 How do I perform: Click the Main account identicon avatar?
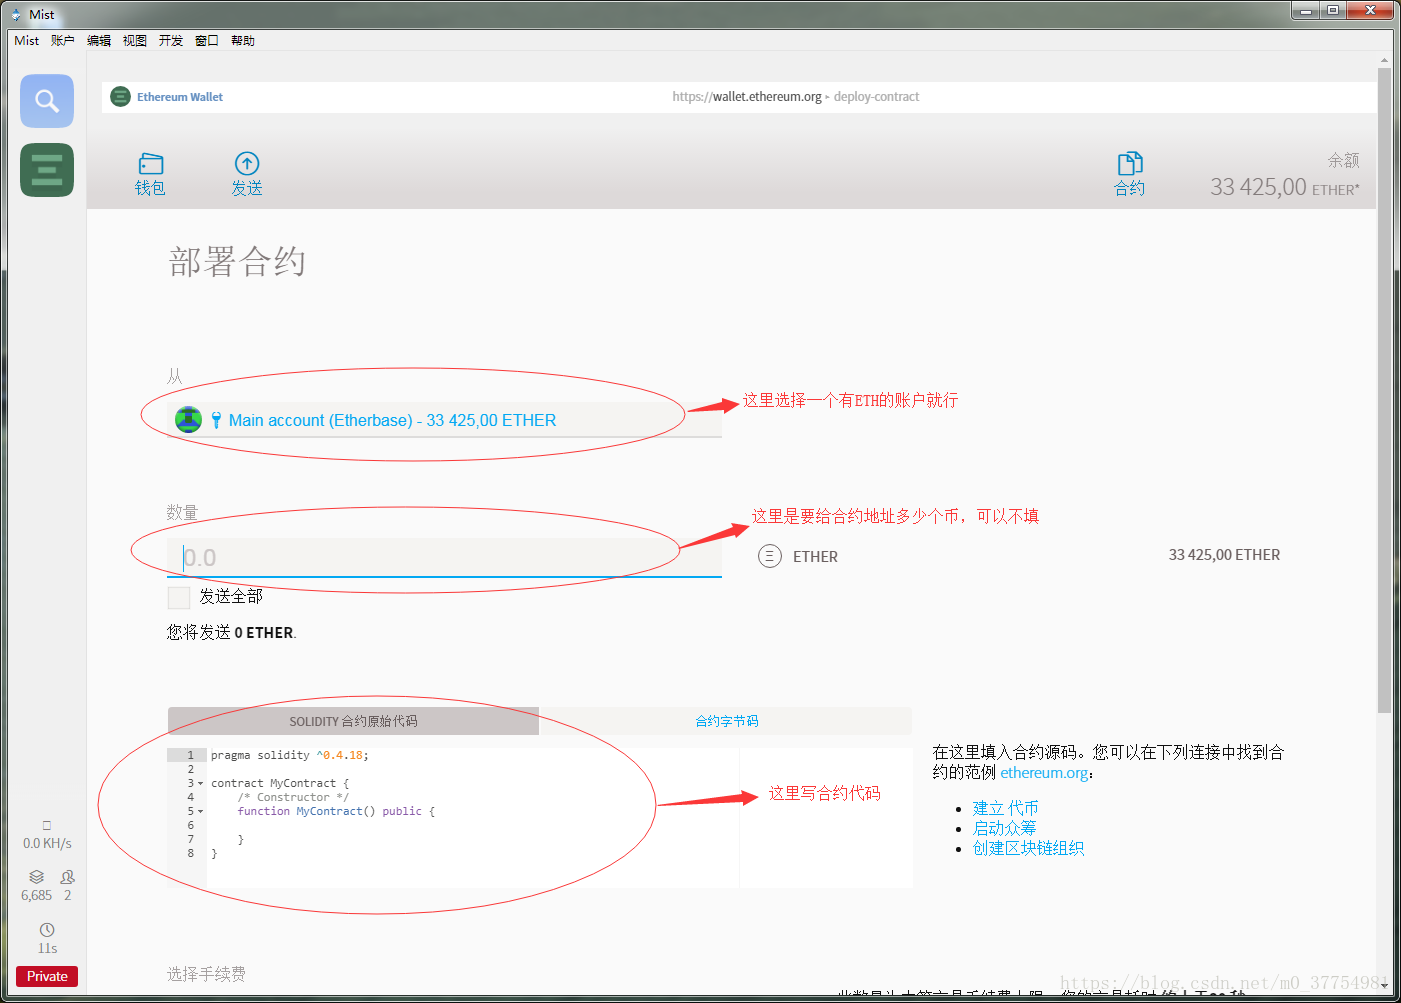tap(188, 420)
